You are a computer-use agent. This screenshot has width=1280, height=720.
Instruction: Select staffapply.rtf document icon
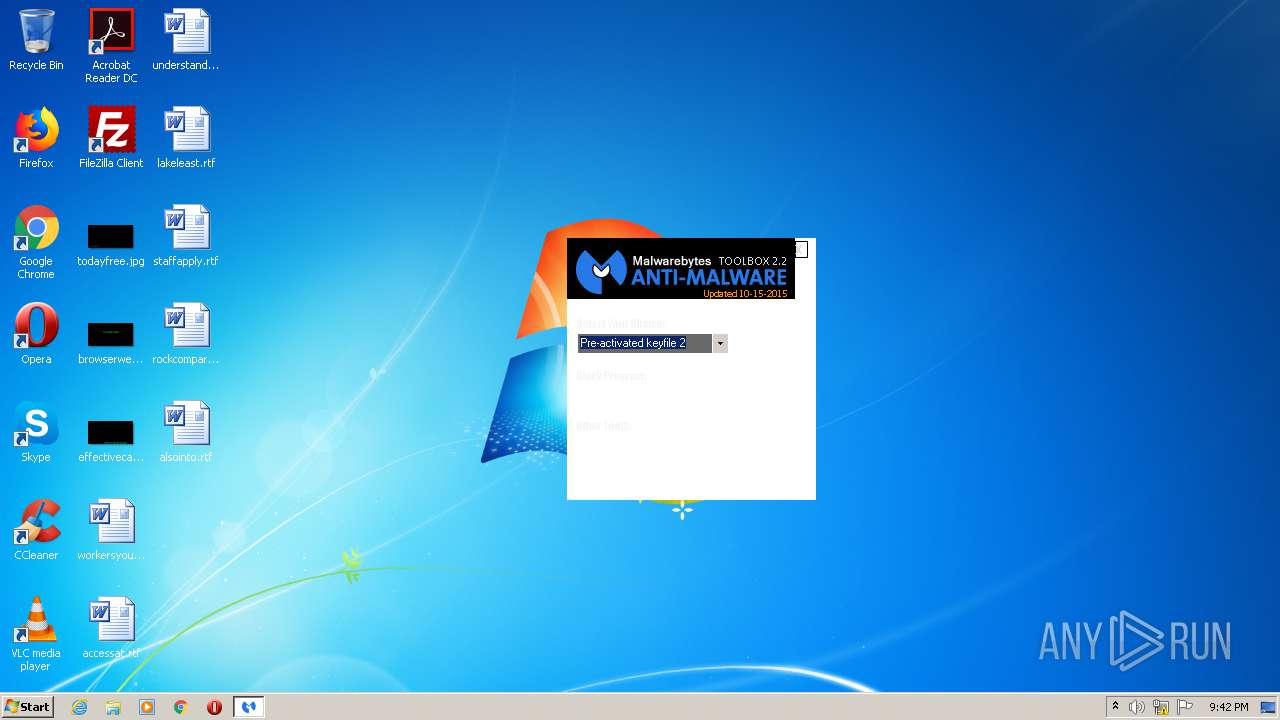(186, 236)
